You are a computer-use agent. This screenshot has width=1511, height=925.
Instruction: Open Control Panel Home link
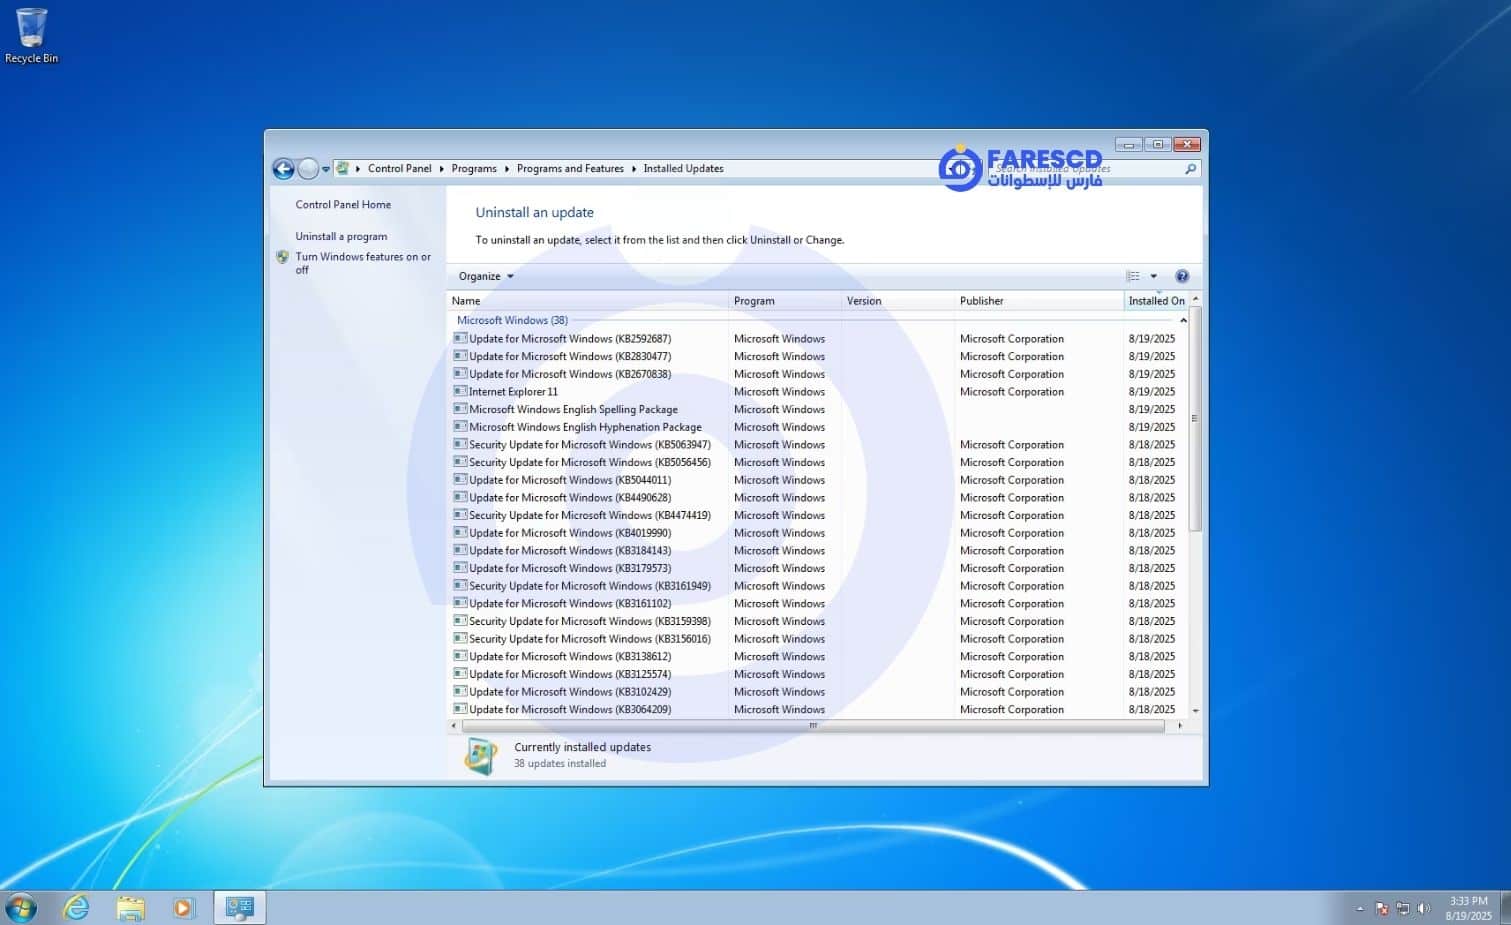343,204
